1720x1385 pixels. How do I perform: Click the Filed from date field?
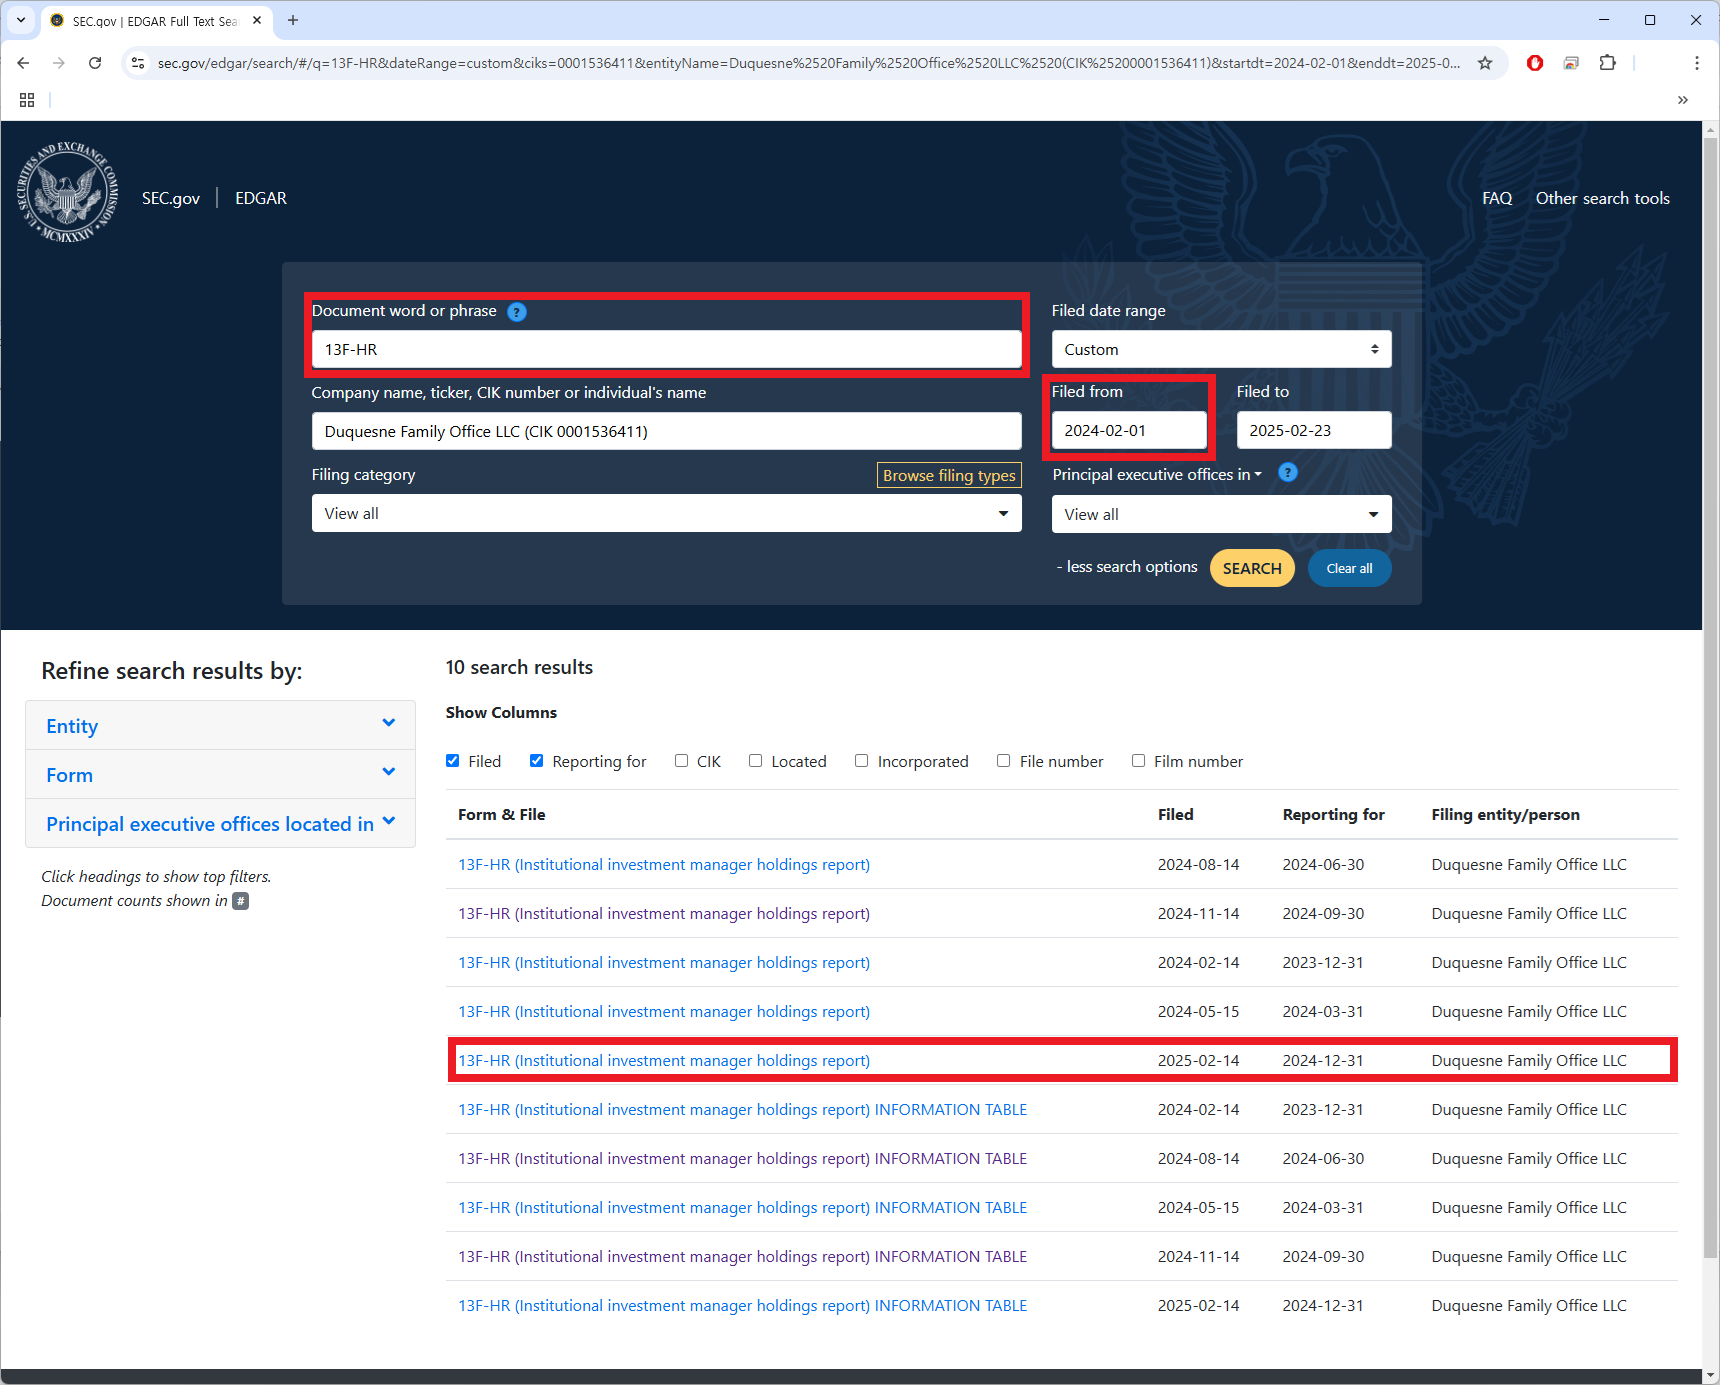click(1129, 430)
